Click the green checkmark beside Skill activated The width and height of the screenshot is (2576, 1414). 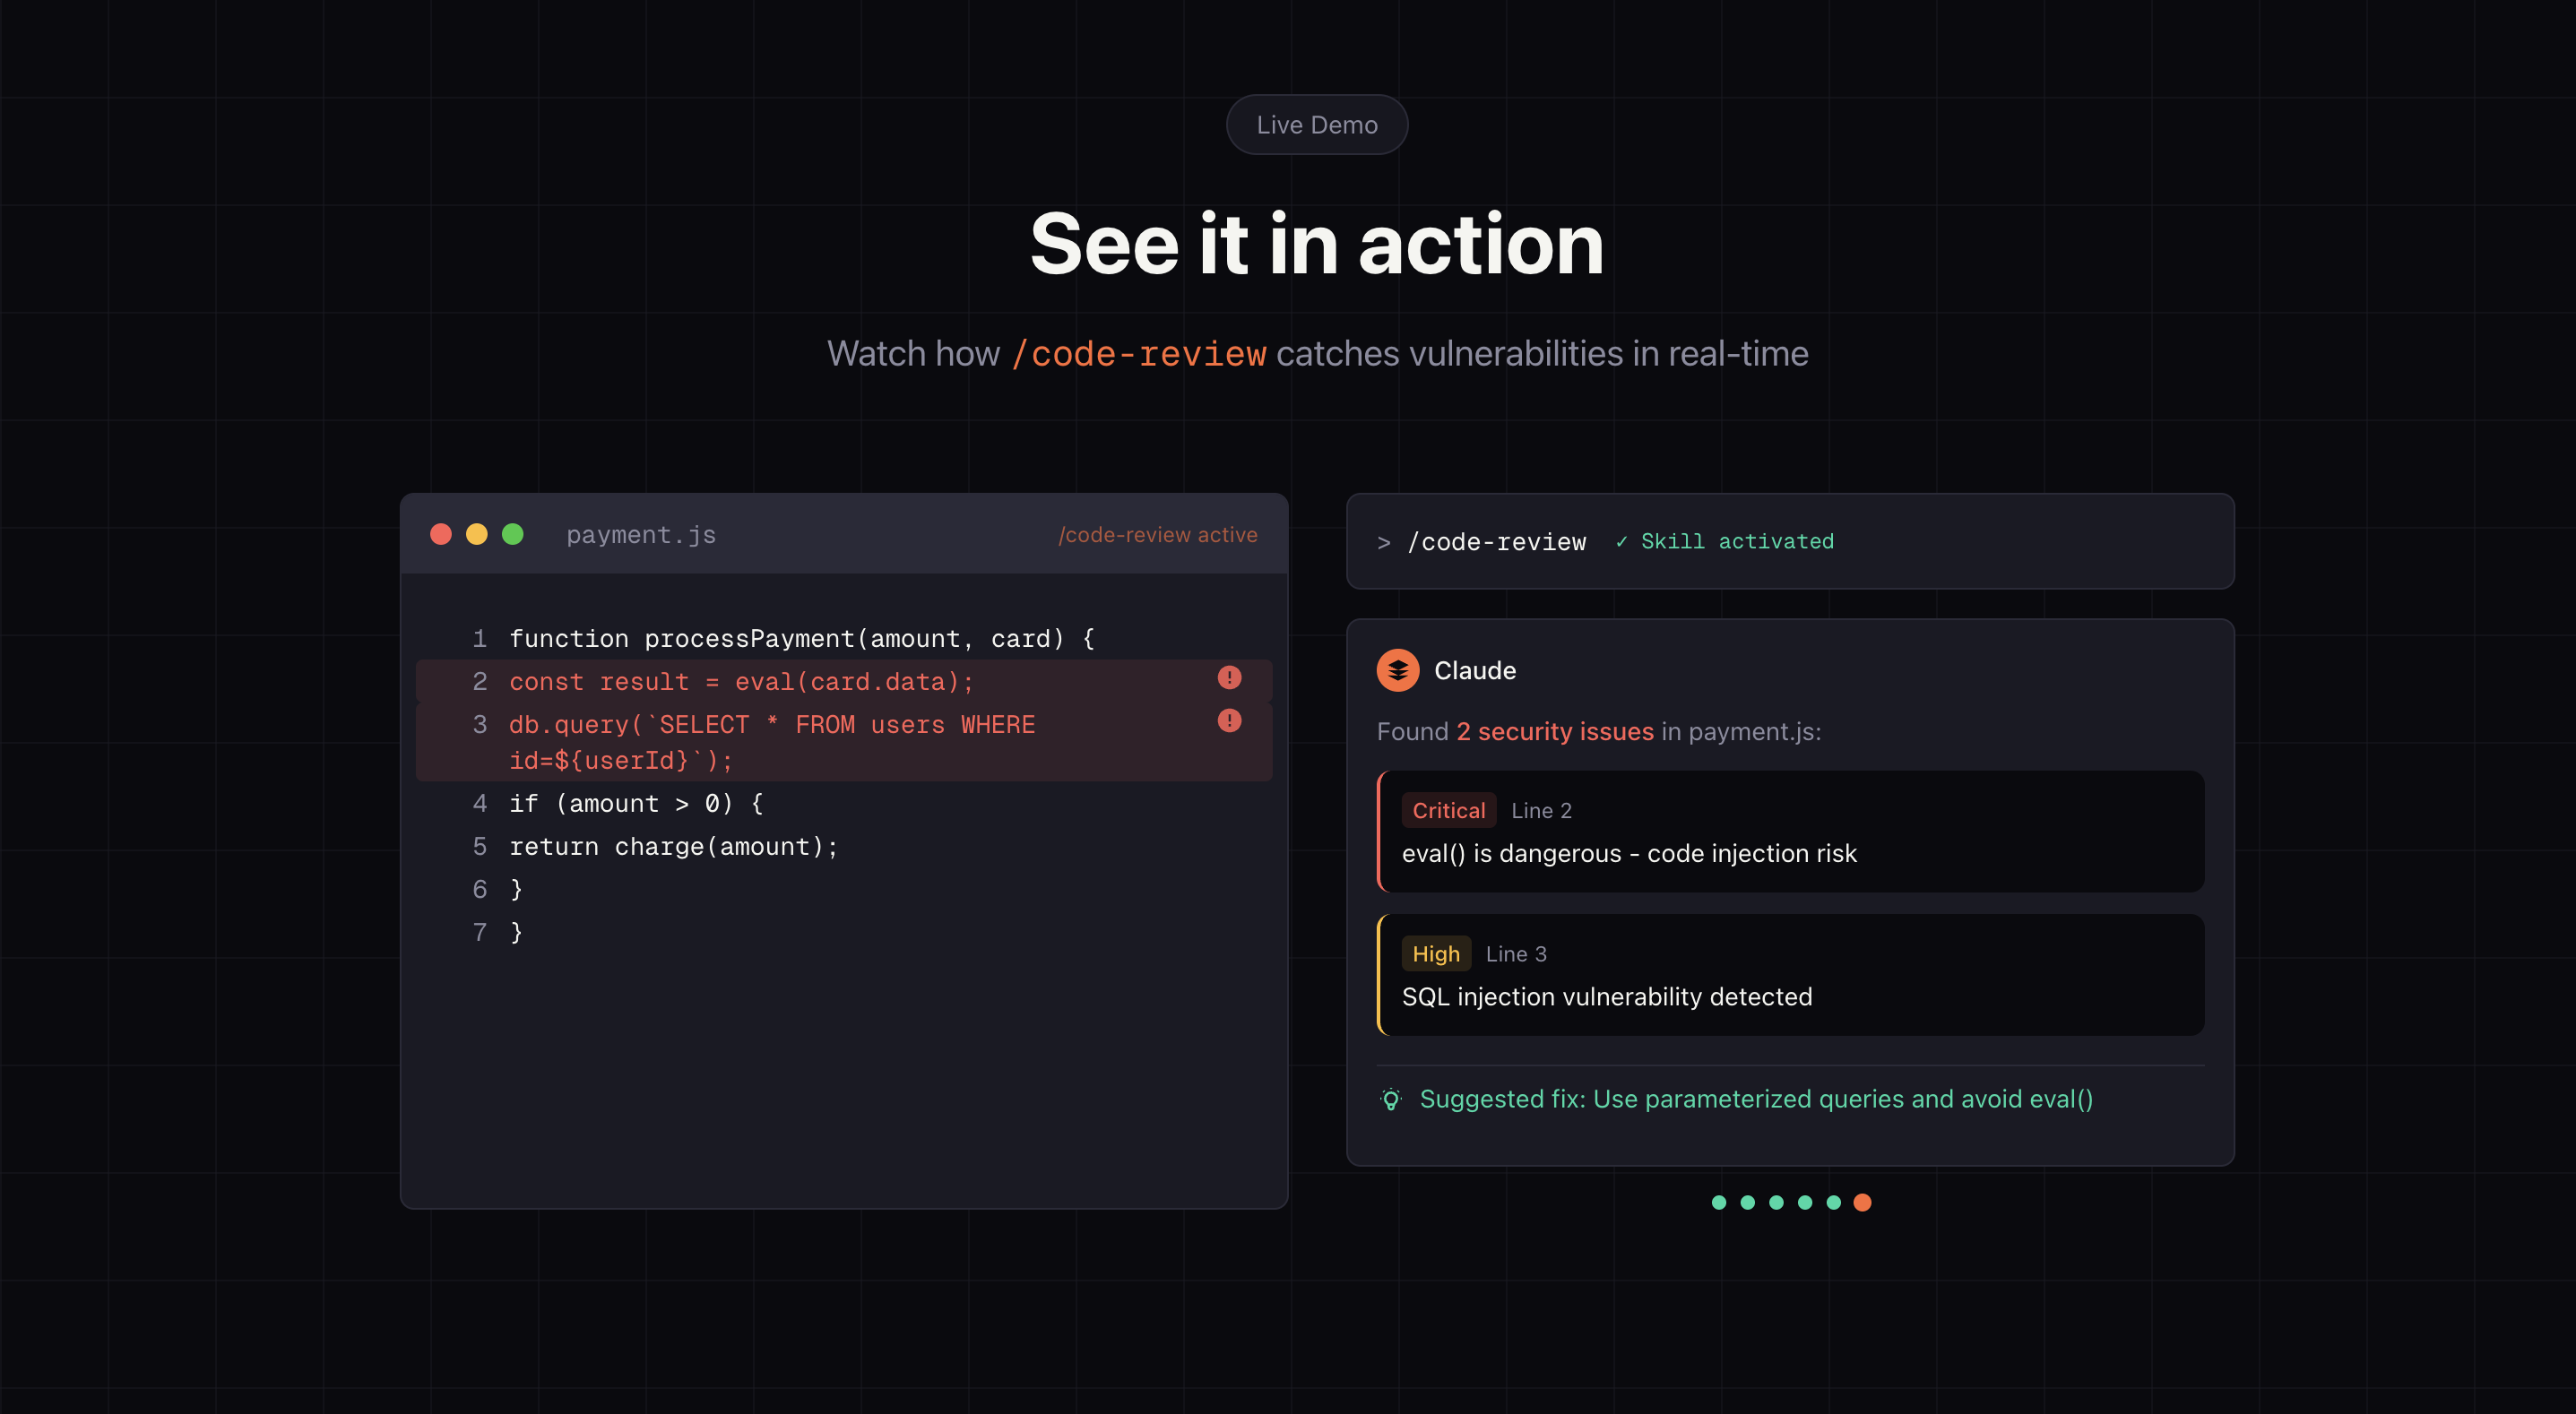tap(1622, 541)
